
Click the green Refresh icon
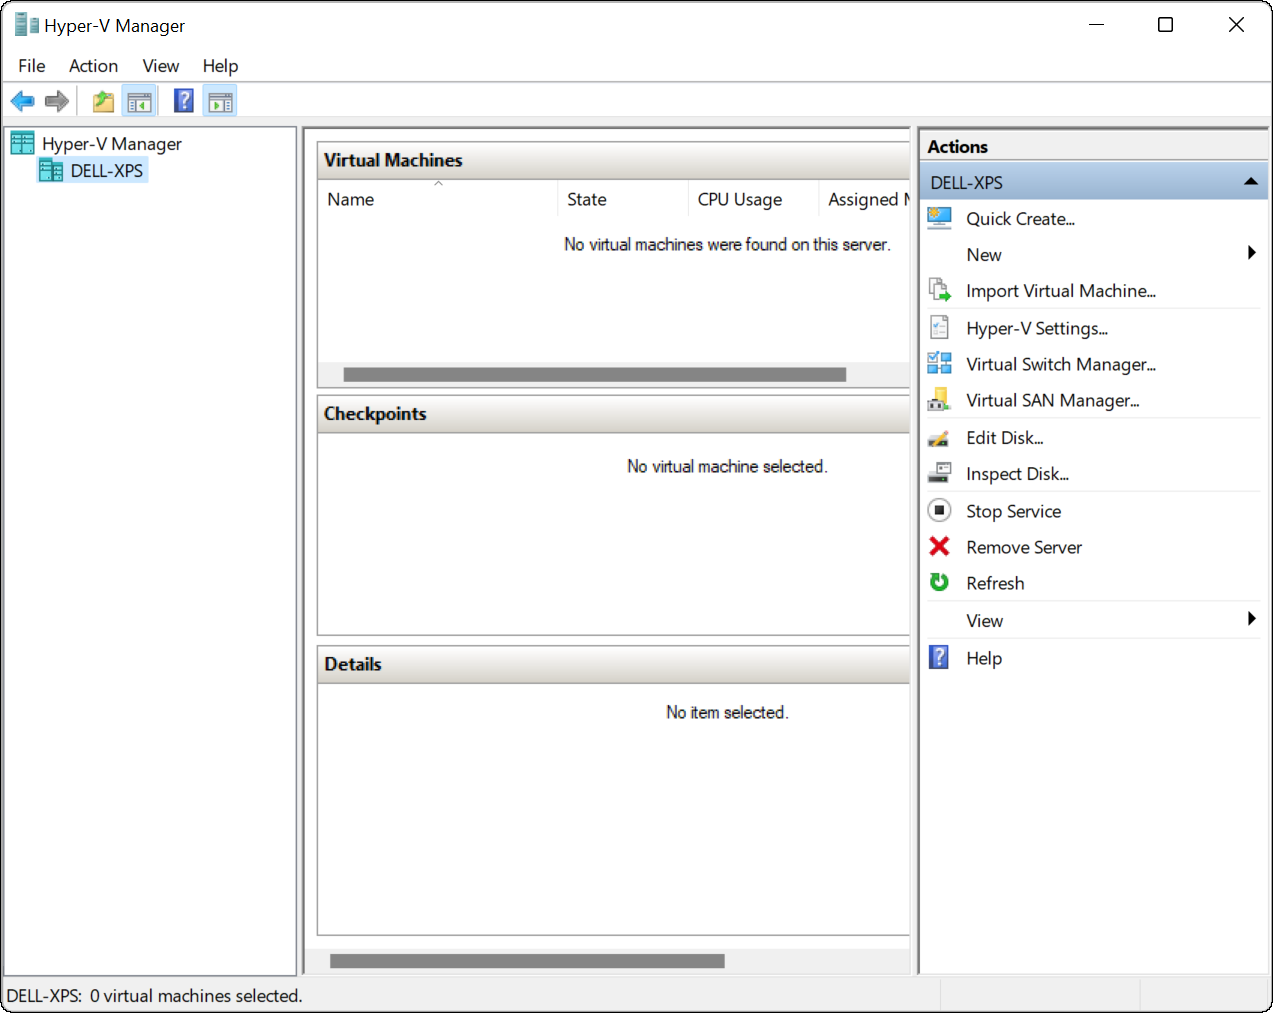pos(939,582)
